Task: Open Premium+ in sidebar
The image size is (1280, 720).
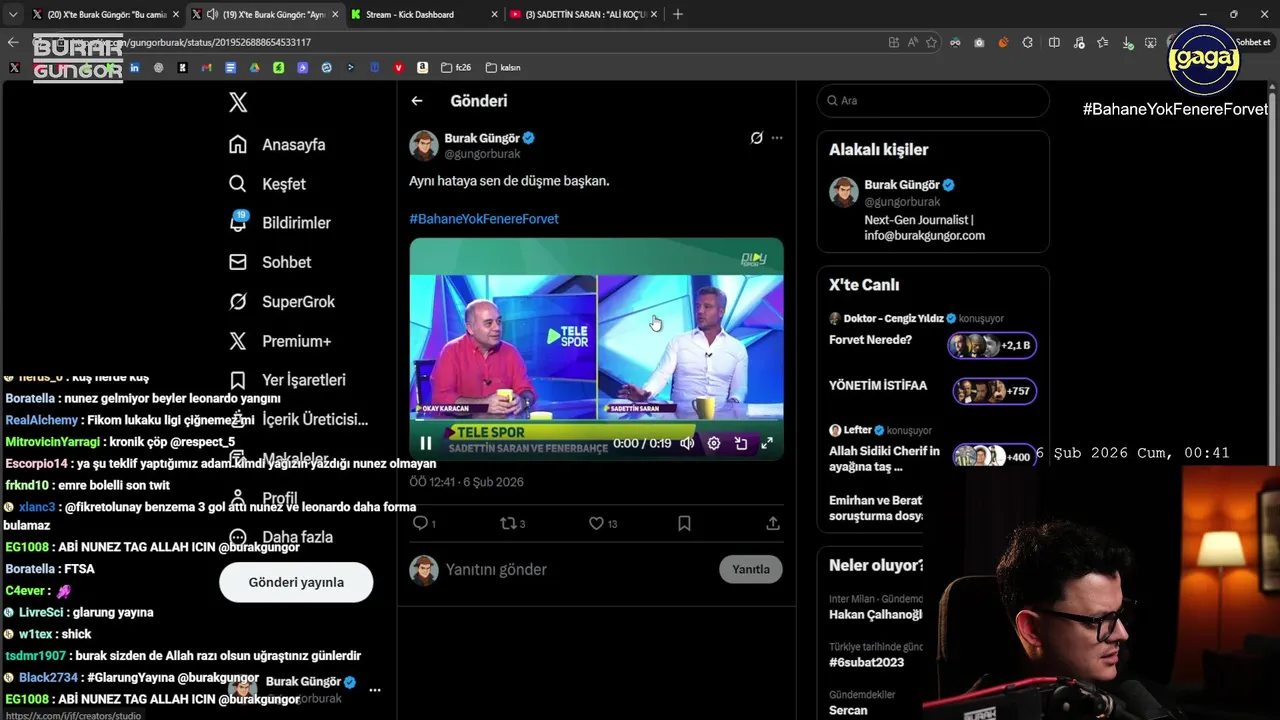Action: [279, 341]
